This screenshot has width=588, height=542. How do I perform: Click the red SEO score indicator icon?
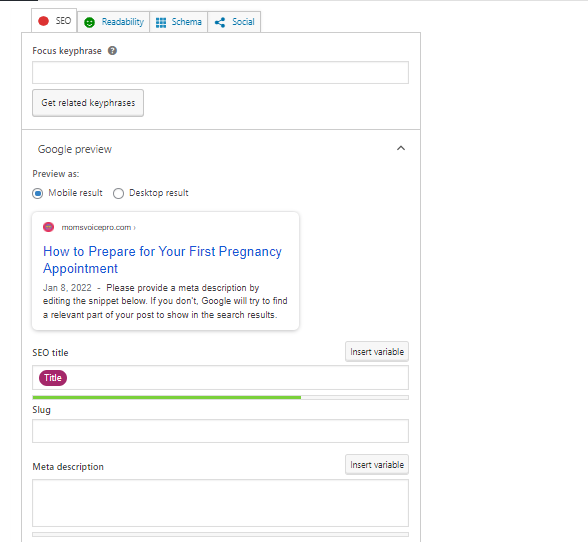(44, 21)
